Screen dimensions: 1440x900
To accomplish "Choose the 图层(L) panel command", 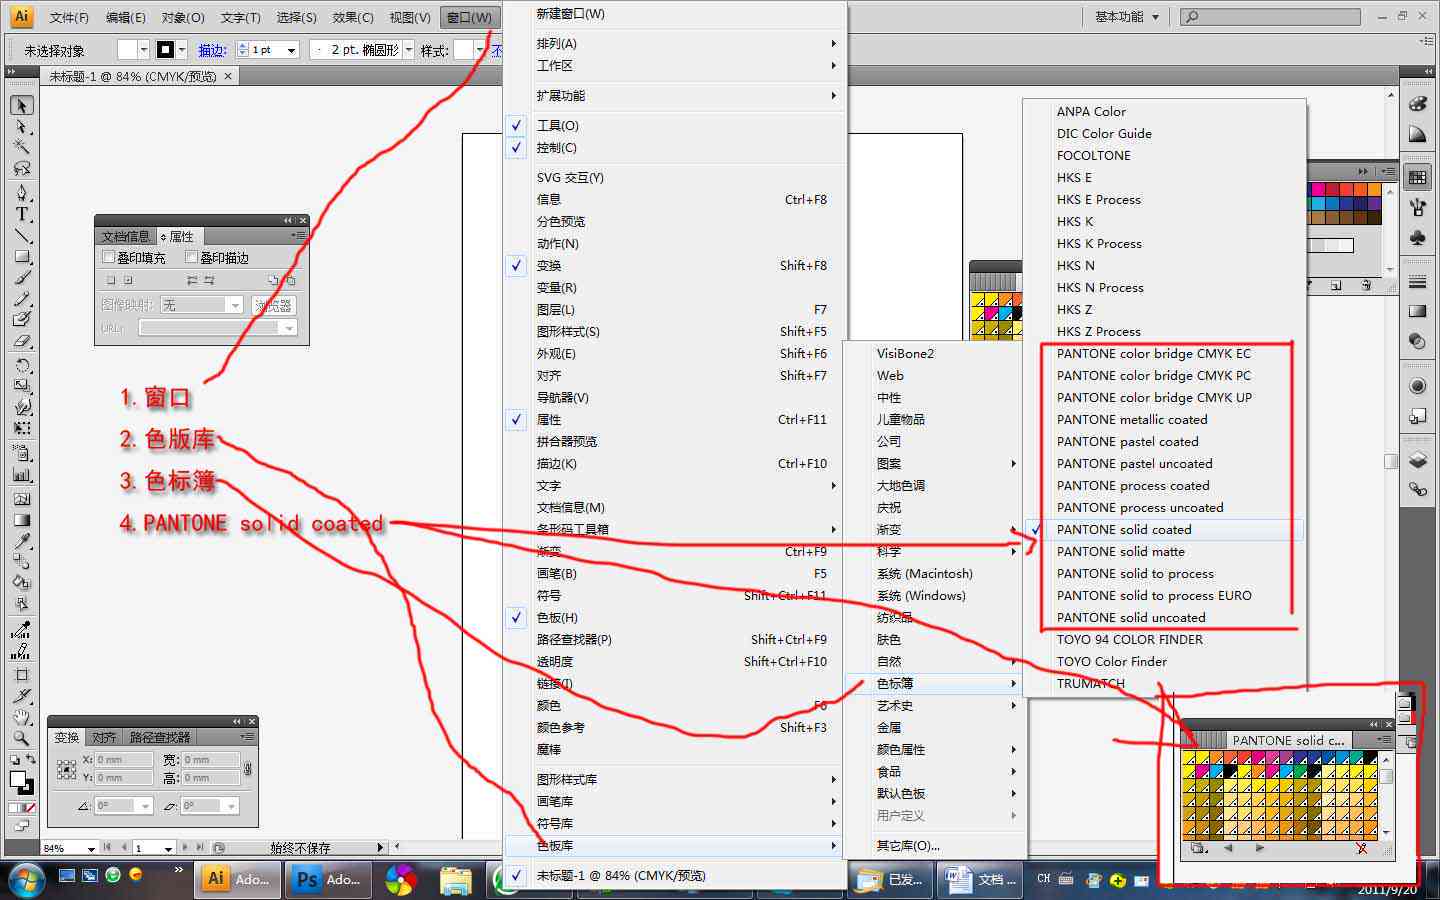I will coord(674,309).
